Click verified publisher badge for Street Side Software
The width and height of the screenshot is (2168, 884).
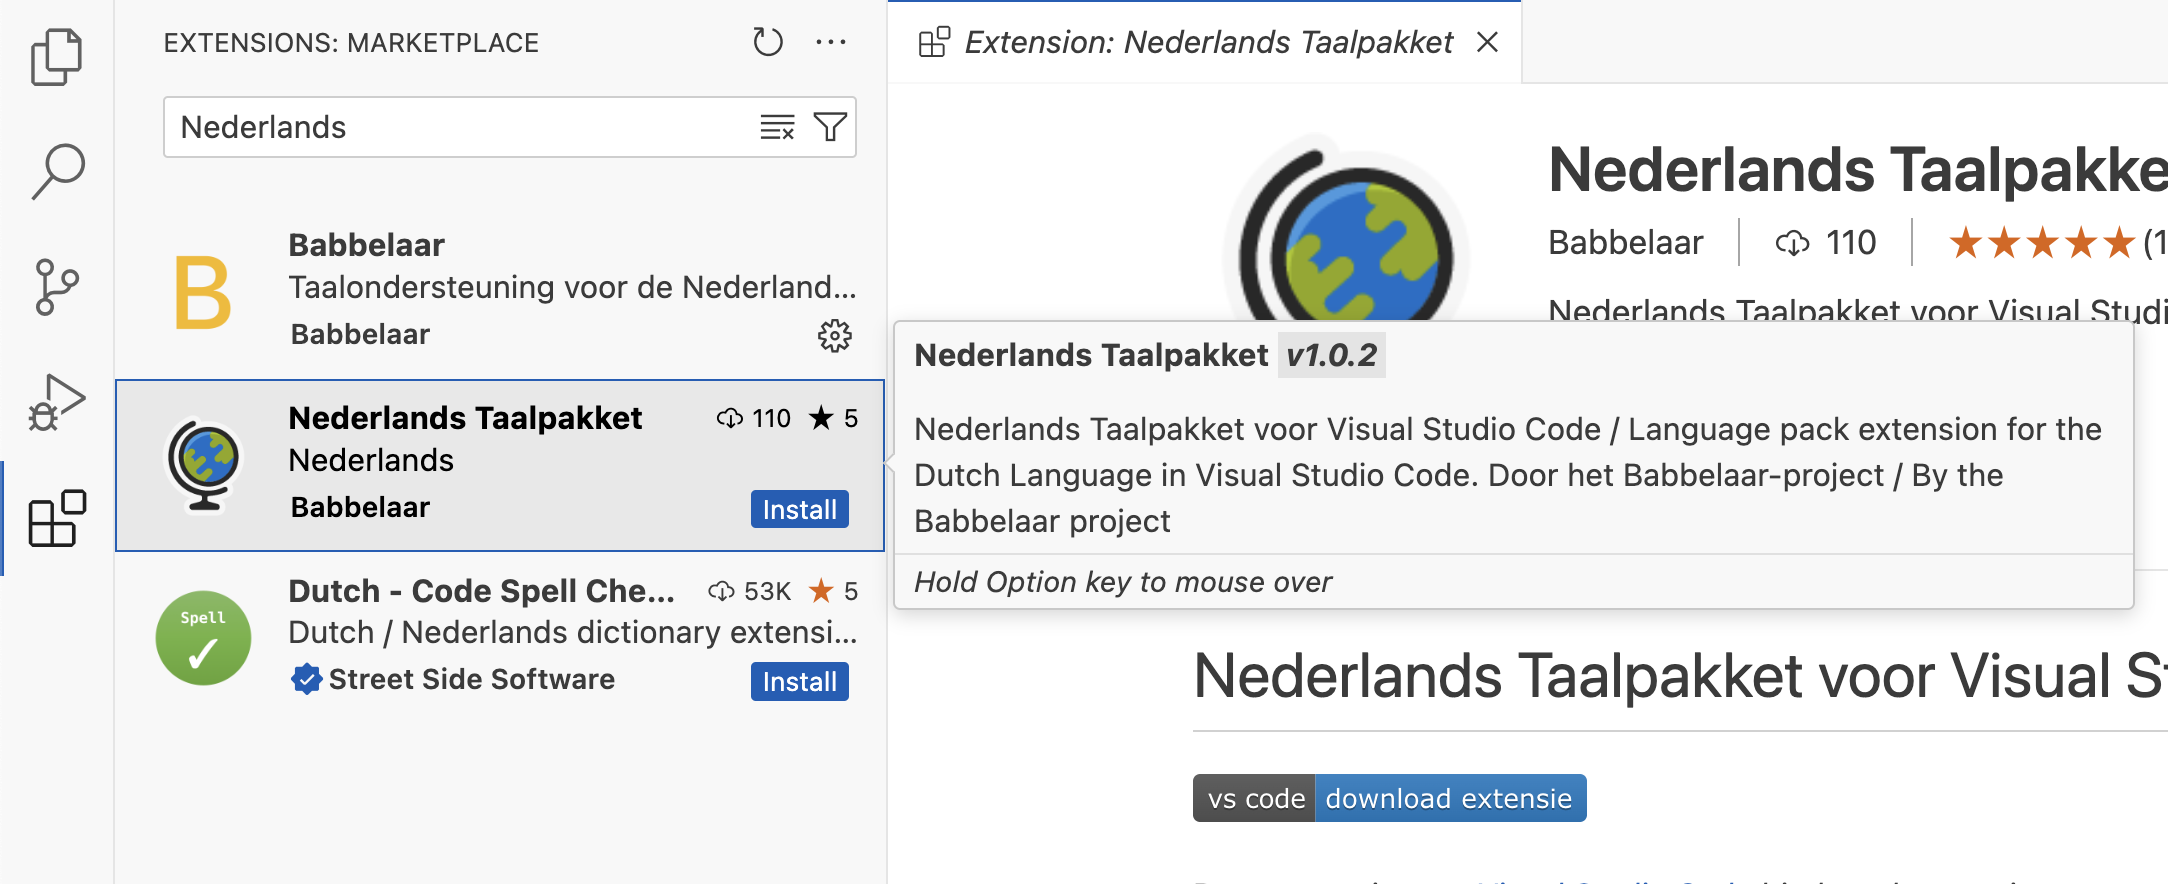tap(306, 679)
